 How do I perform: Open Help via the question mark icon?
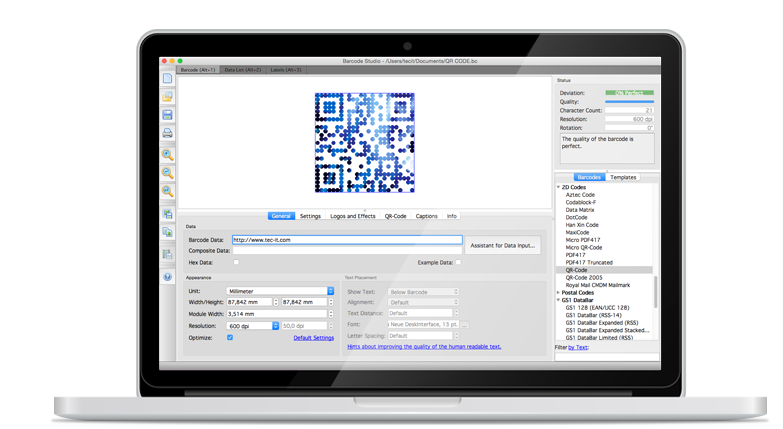pyautogui.click(x=167, y=276)
